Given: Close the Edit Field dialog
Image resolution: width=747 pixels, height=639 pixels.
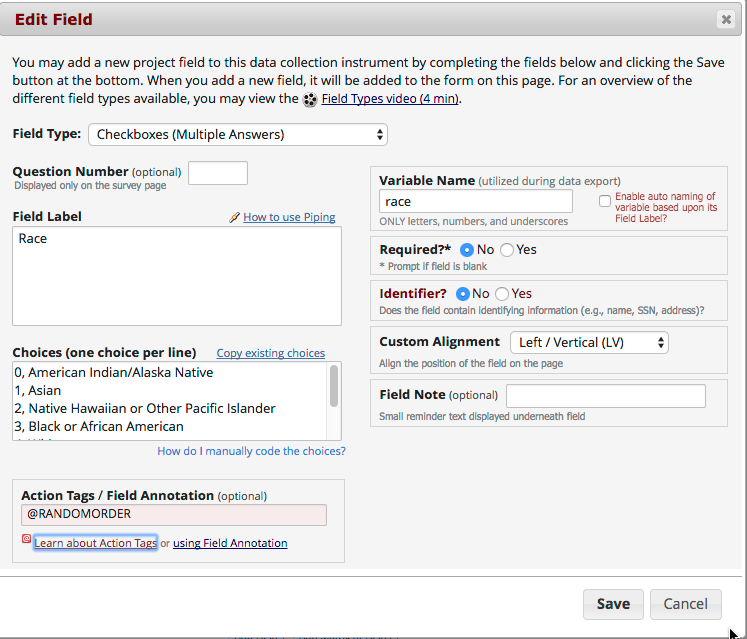Looking at the screenshot, I should [726, 20].
